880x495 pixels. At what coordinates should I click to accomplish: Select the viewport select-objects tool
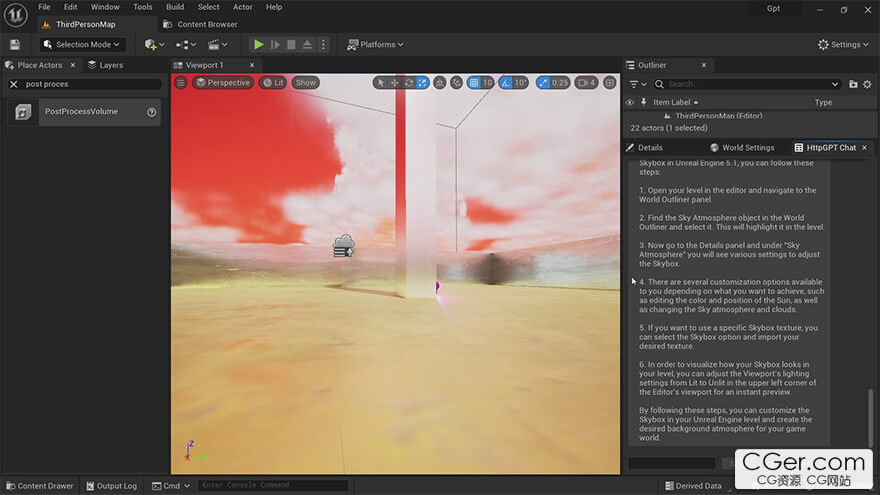(x=381, y=82)
